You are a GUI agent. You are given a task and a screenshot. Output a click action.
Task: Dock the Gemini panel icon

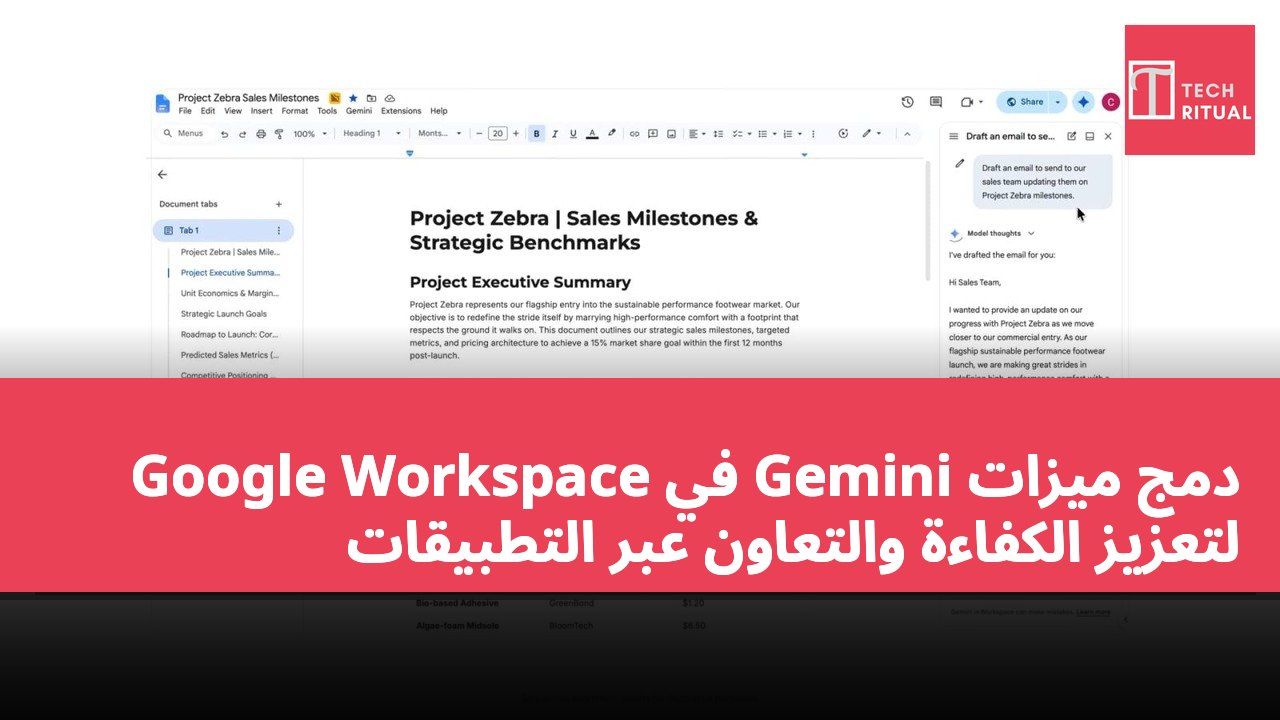(x=1090, y=136)
